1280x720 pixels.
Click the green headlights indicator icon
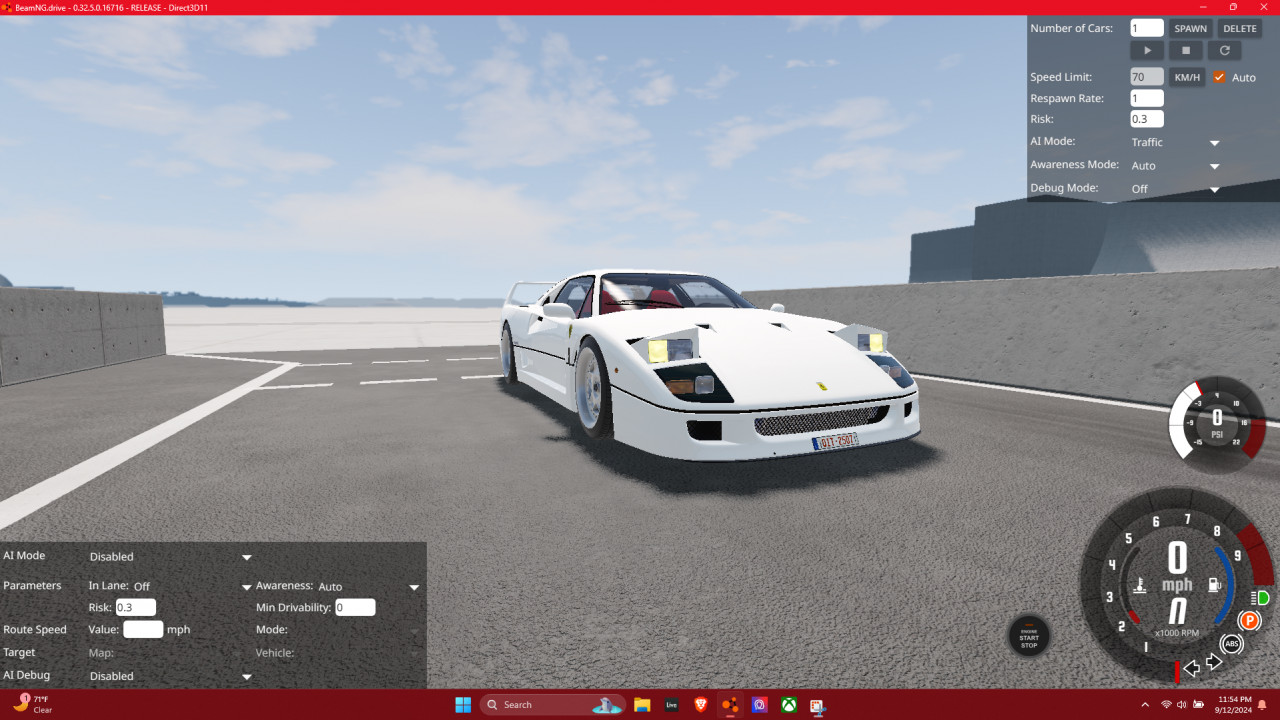coord(1260,598)
